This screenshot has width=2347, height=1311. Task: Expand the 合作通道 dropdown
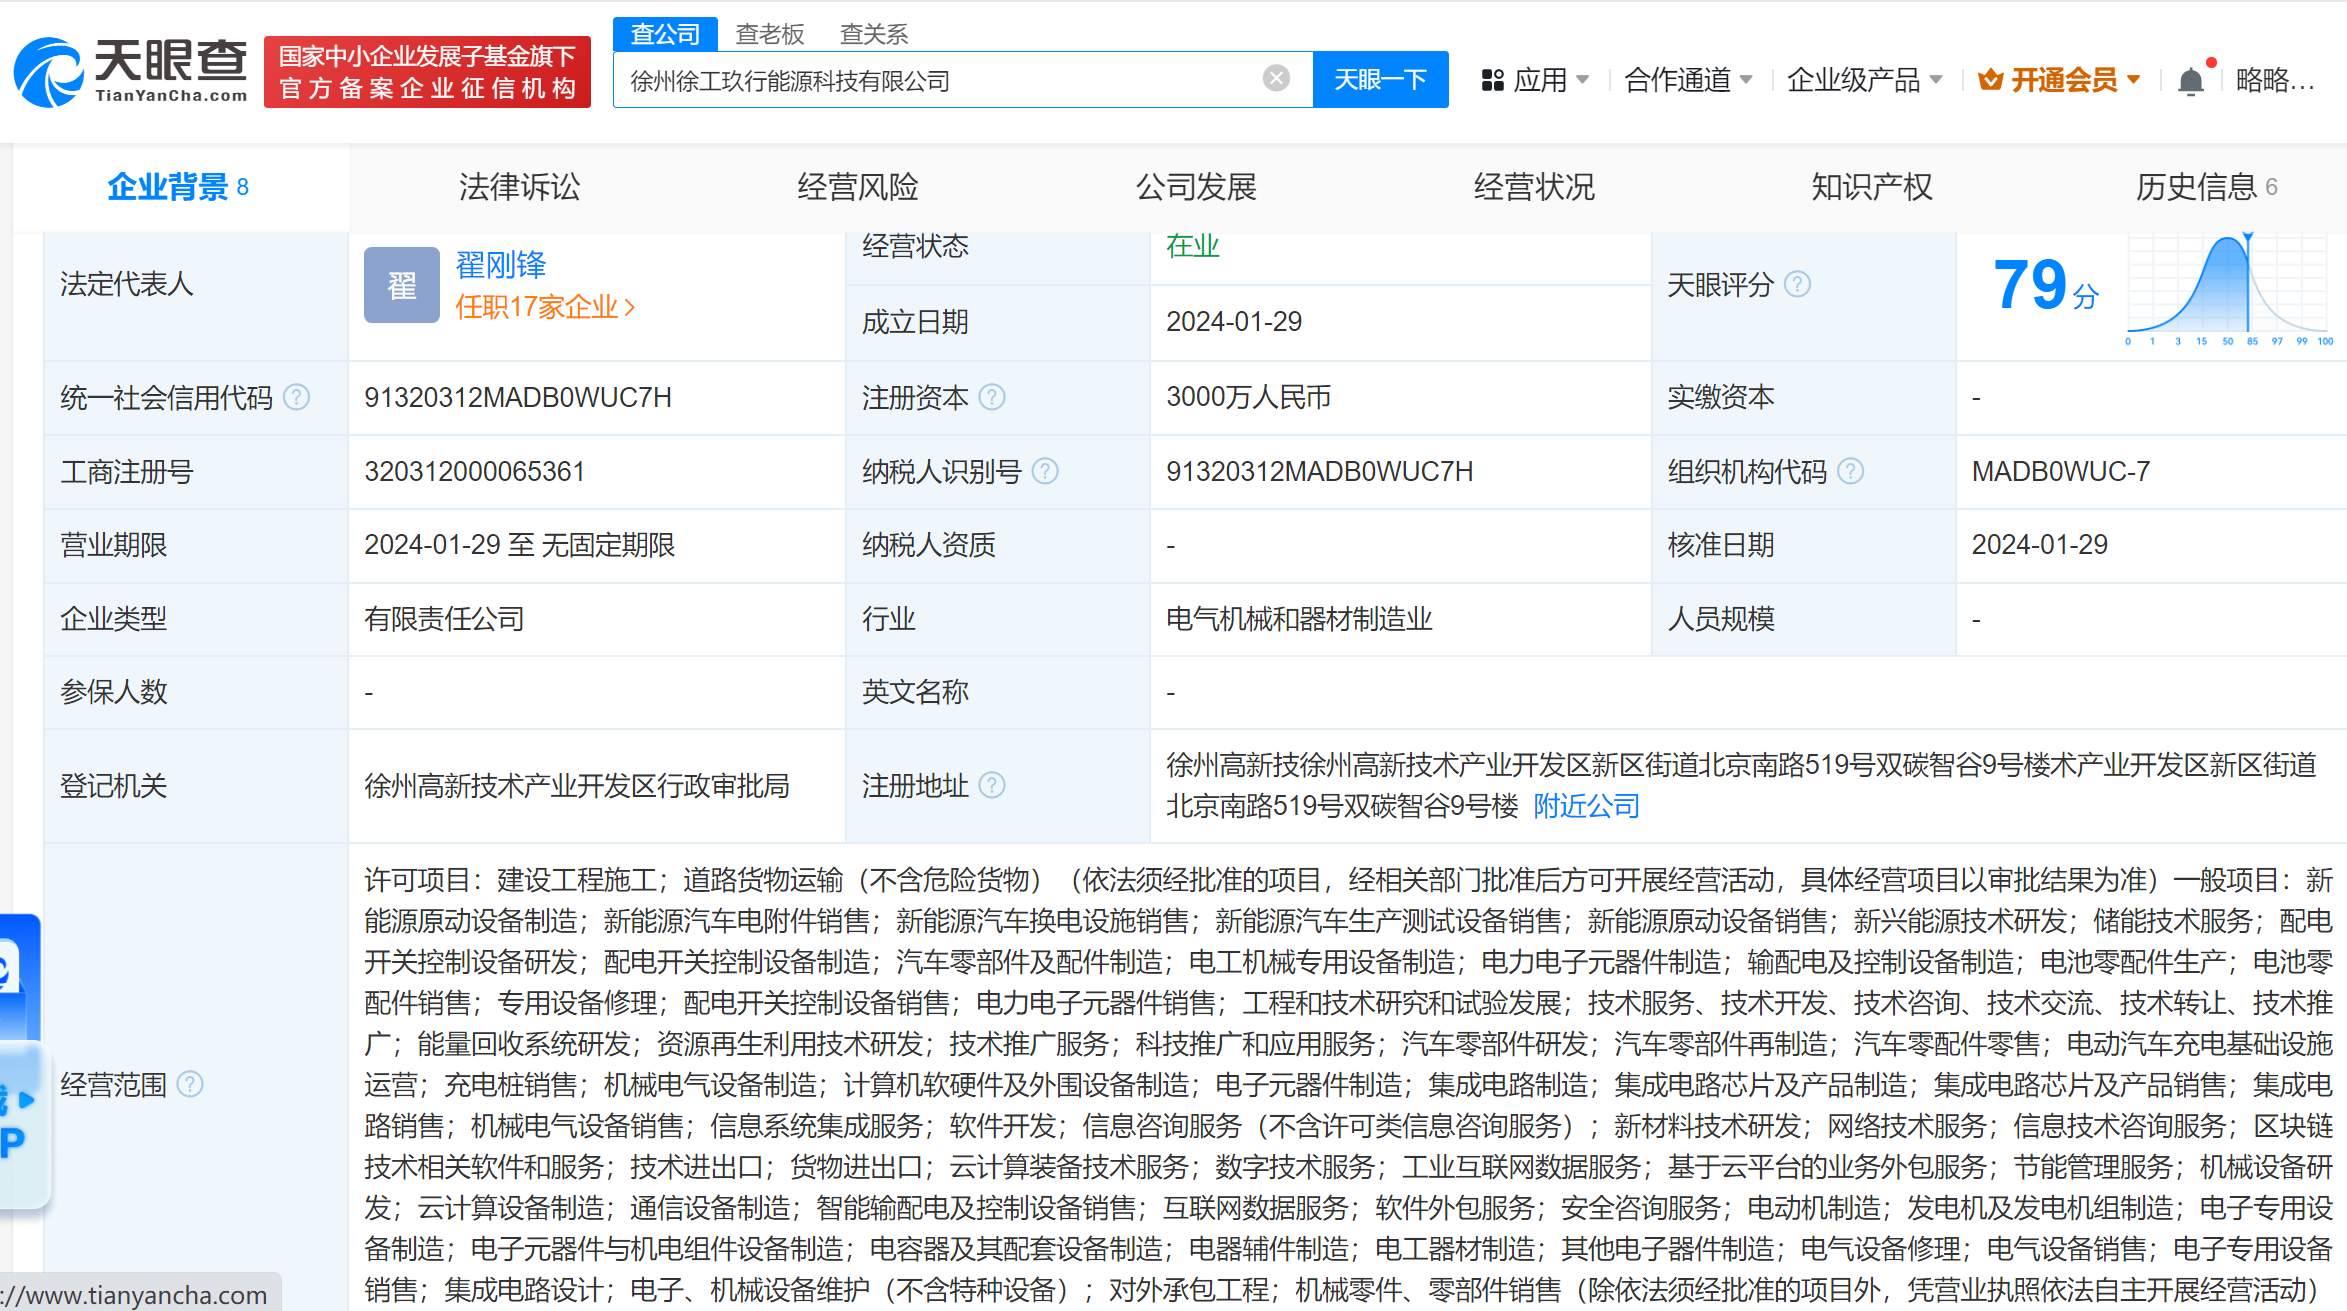point(1688,80)
